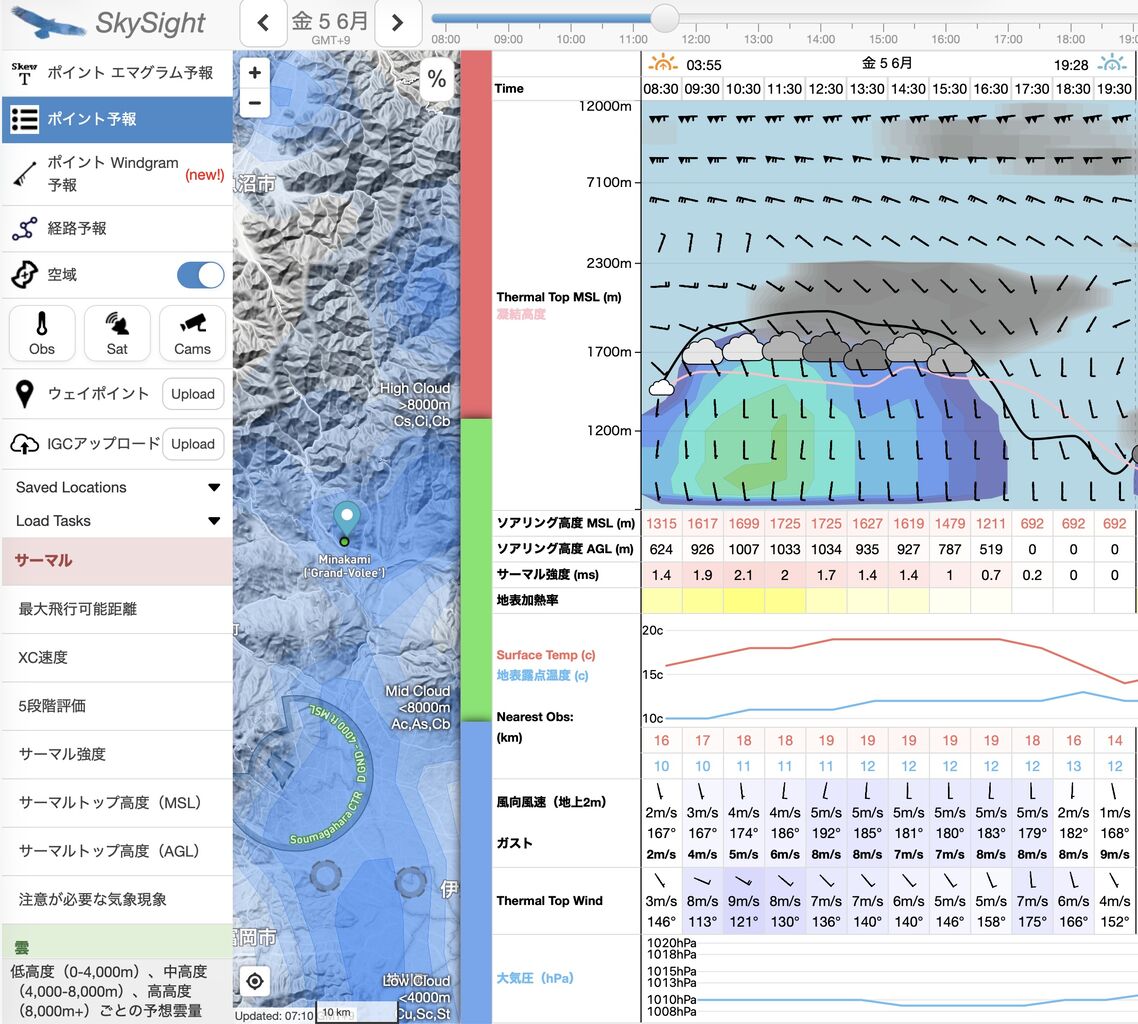Center map on my location
The height and width of the screenshot is (1024, 1138).
(x=255, y=981)
